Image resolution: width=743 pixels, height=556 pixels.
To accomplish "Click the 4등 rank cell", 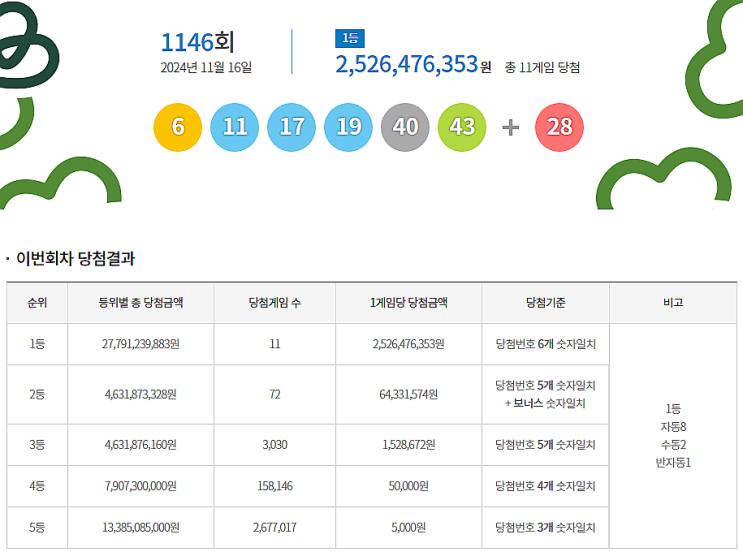I will (37, 486).
